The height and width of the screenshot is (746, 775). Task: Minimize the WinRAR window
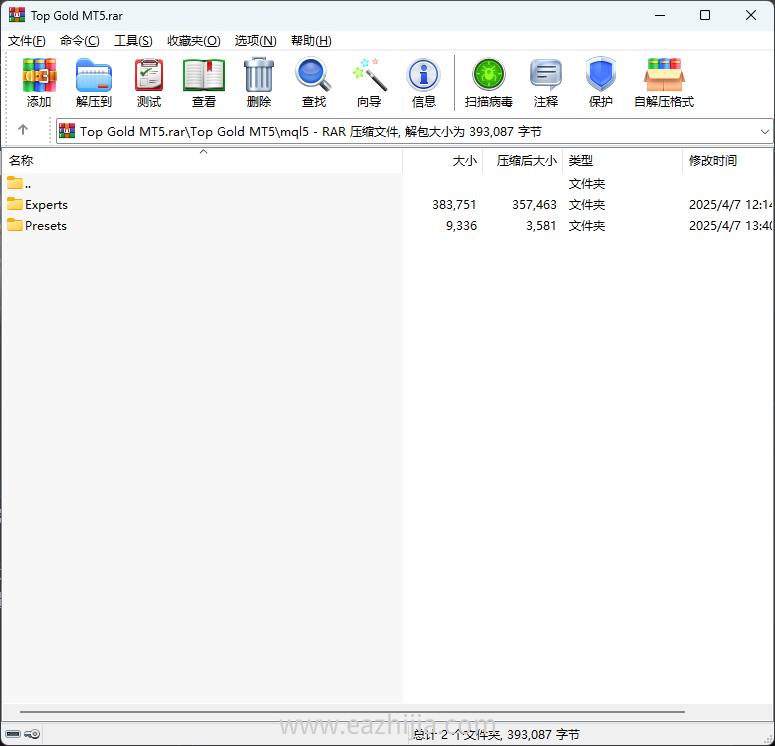click(660, 15)
